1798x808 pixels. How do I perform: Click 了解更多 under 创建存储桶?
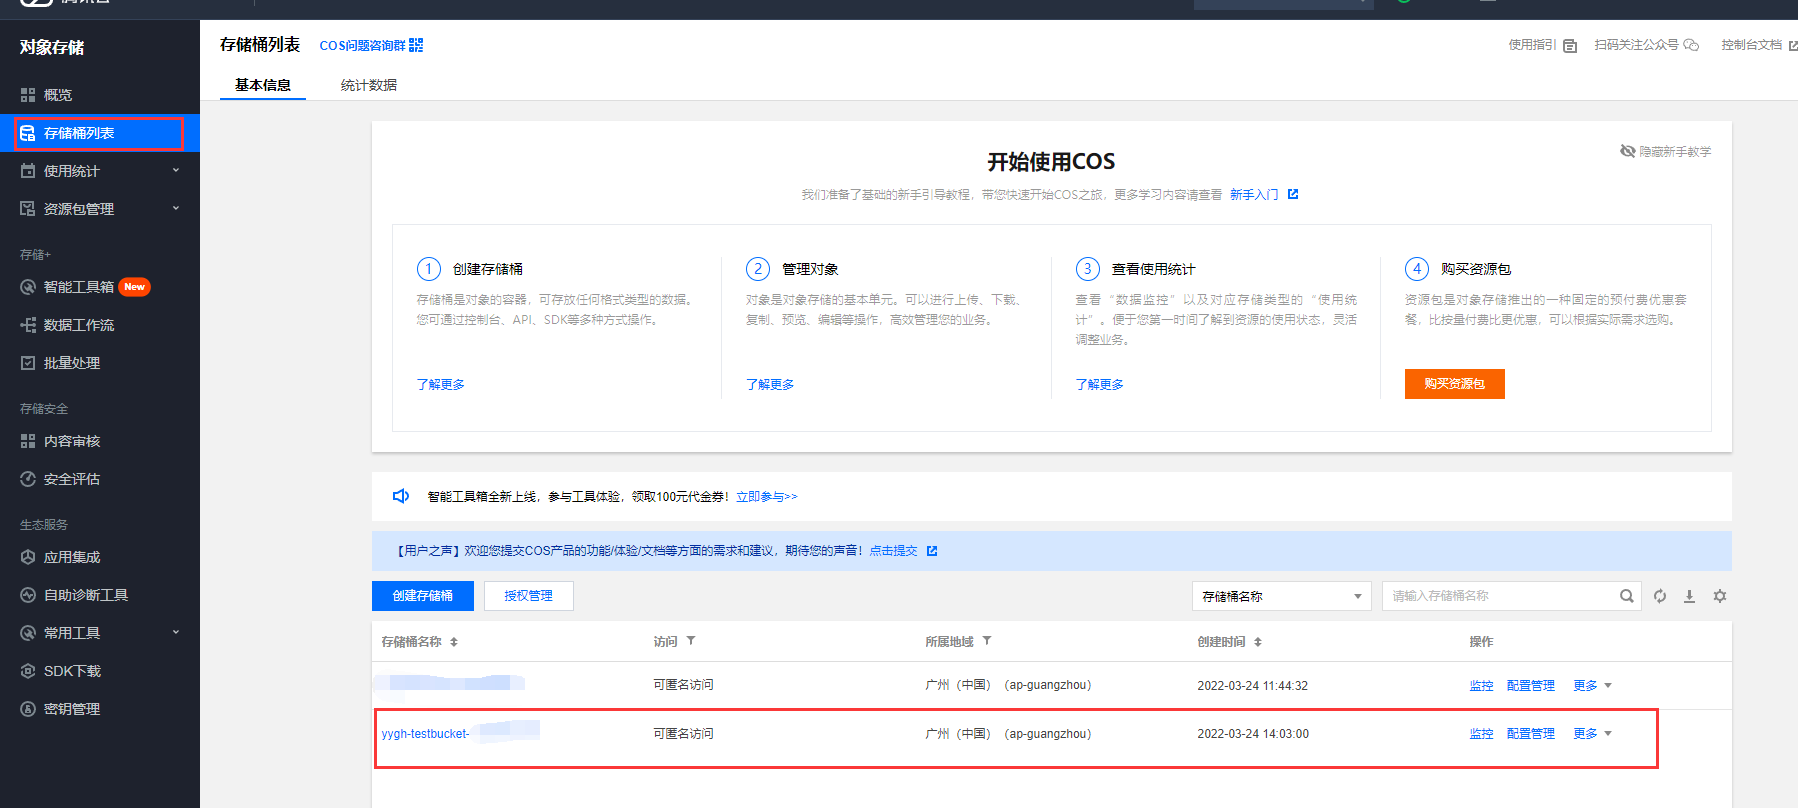tap(441, 384)
